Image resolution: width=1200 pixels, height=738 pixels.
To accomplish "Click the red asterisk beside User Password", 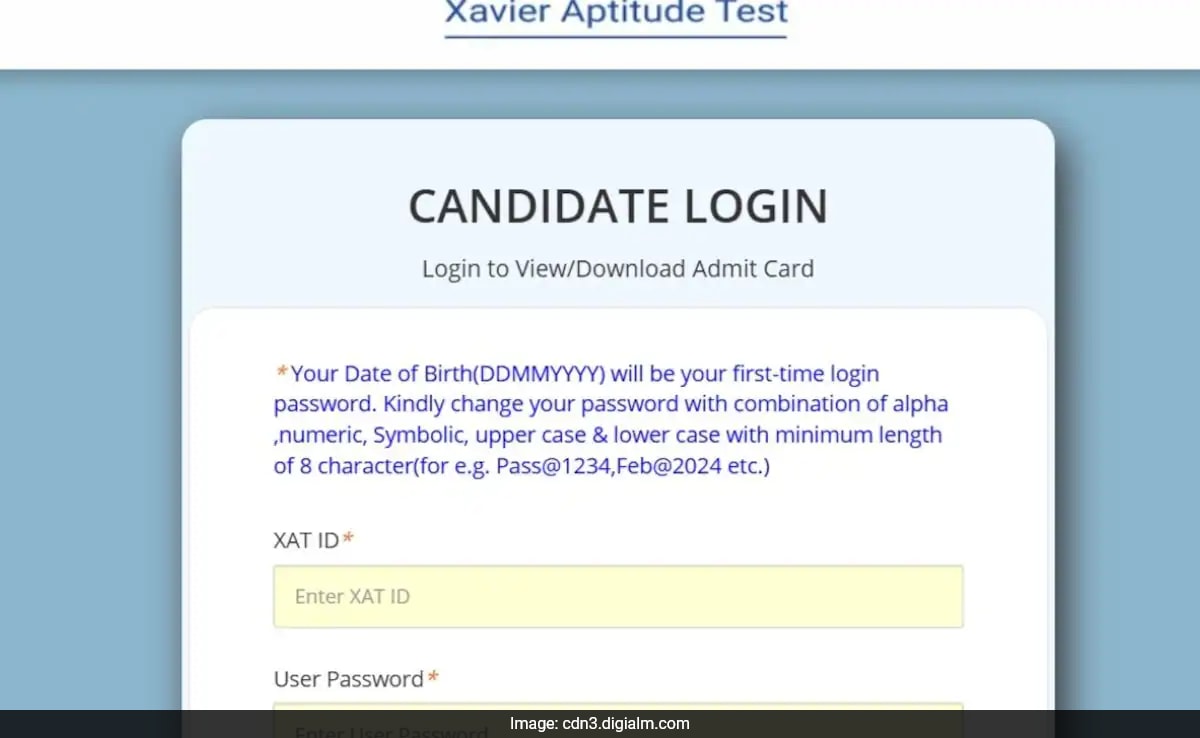I will tap(432, 676).
